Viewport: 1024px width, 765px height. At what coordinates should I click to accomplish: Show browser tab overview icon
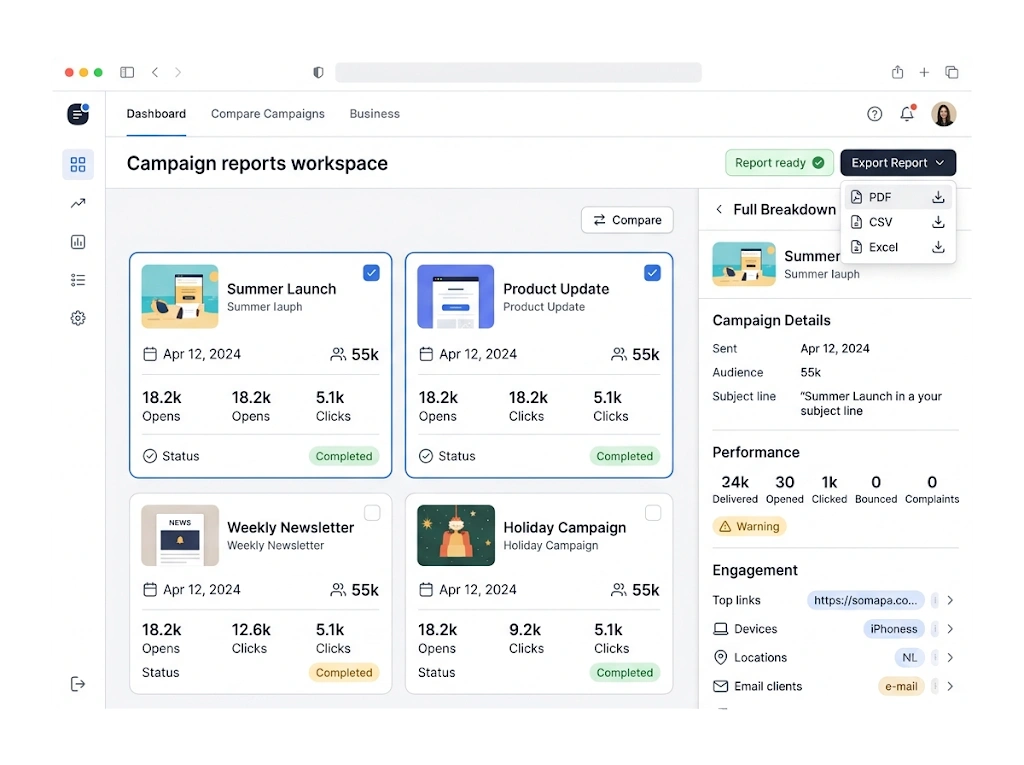[952, 72]
